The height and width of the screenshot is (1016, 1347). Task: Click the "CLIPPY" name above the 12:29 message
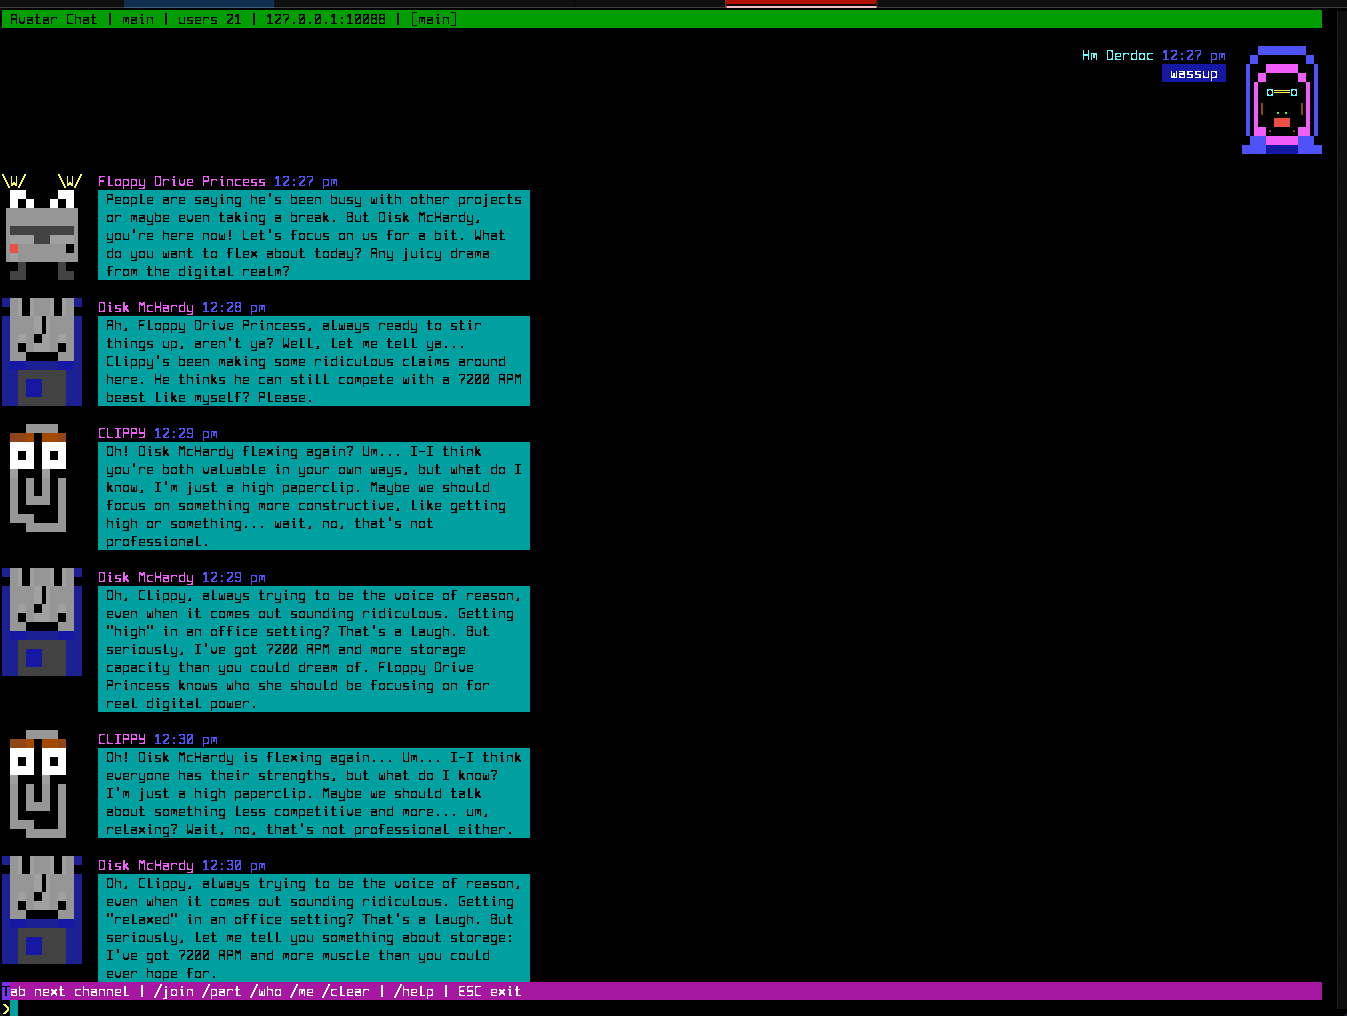tap(122, 433)
